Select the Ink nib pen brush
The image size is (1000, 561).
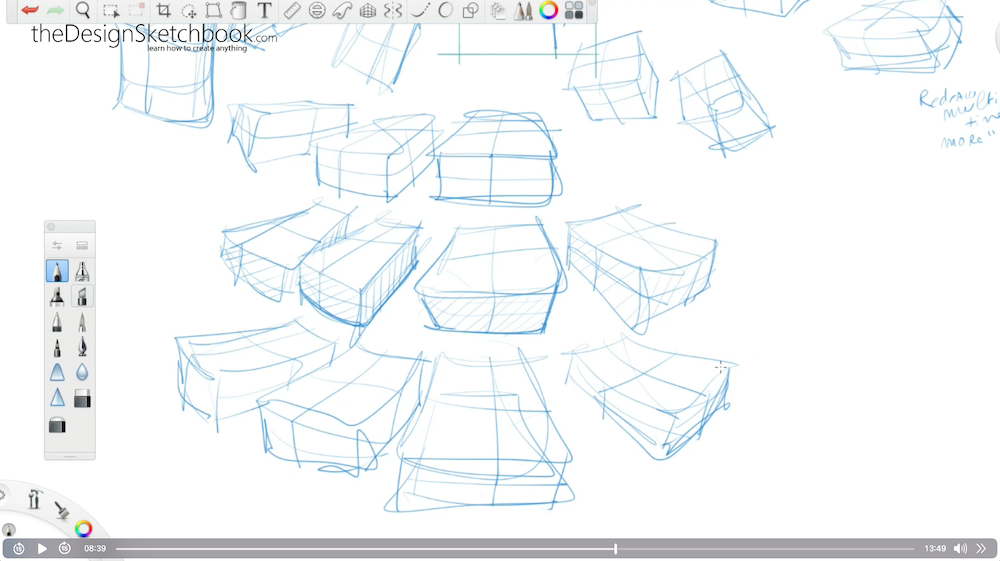pyautogui.click(x=82, y=347)
